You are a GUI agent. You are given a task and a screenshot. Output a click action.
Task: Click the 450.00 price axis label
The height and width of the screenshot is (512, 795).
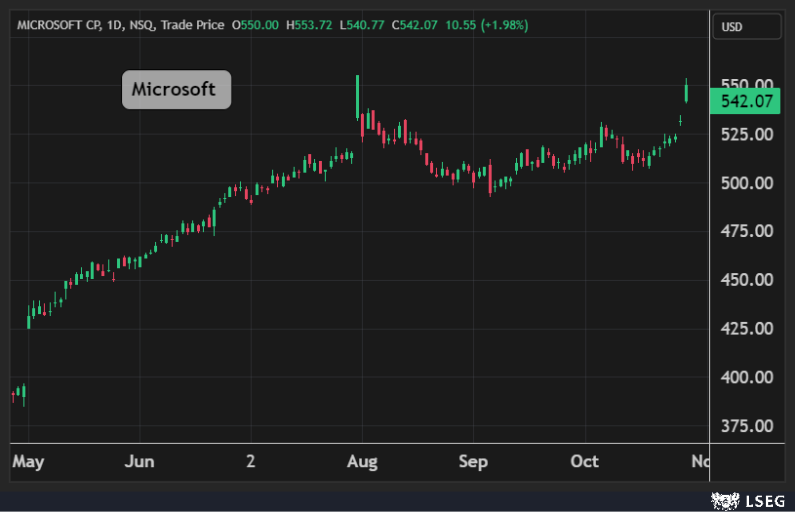748,280
